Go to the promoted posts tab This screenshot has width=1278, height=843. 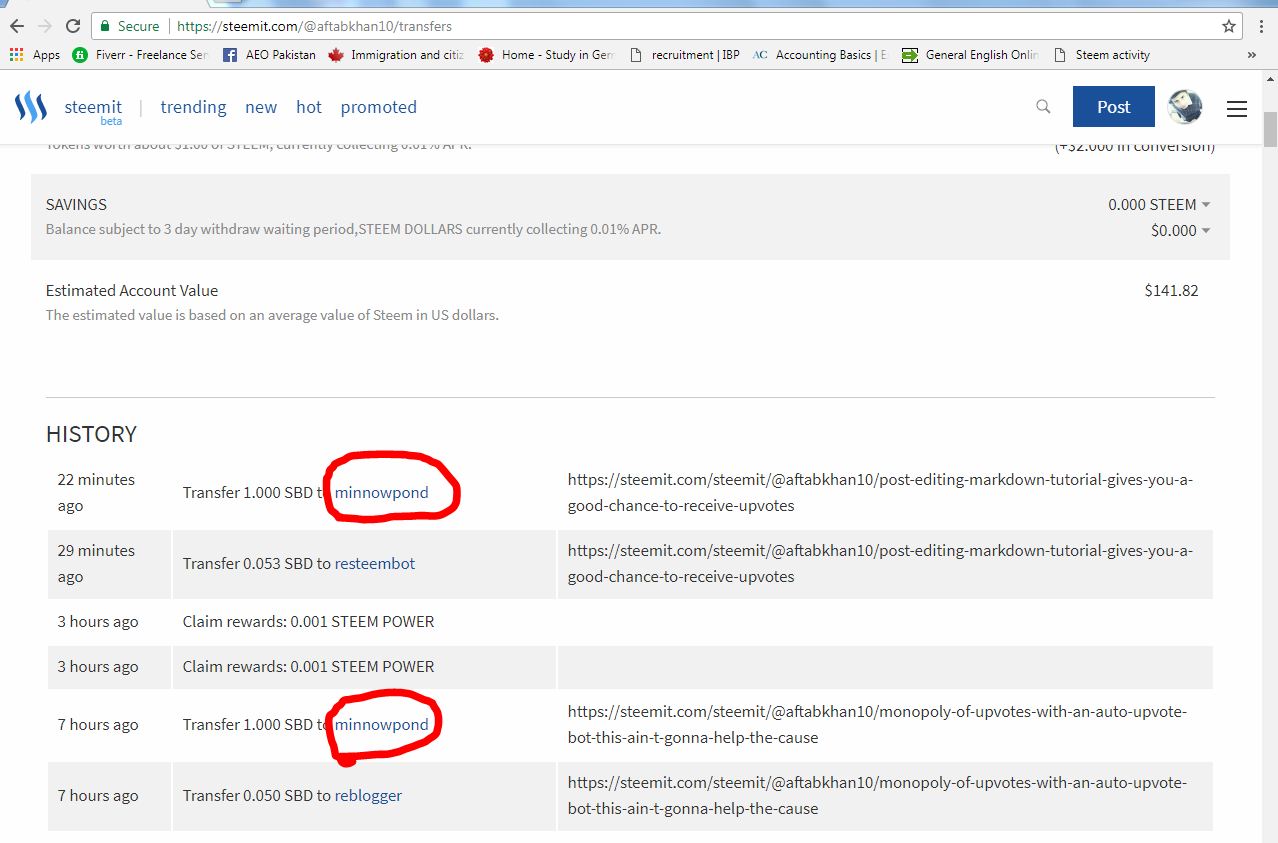379,107
